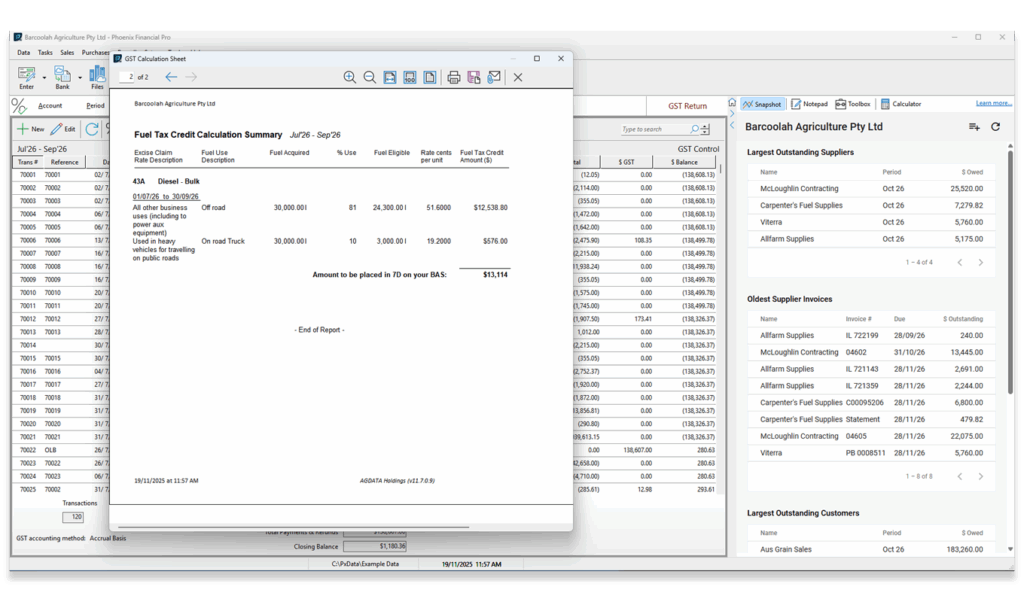Click the New transaction button
This screenshot has width=1024, height=602.
click(31, 129)
